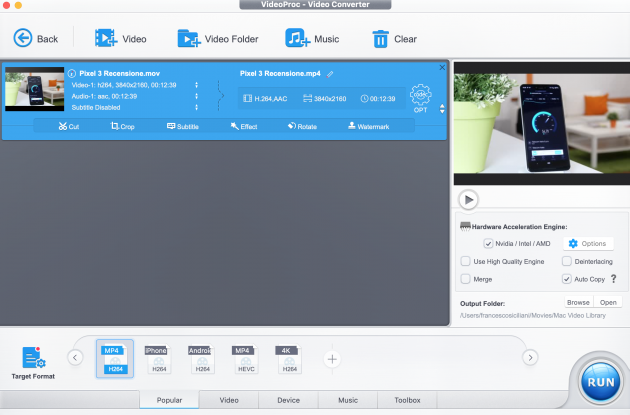Open codec OPT gear settings
The width and height of the screenshot is (630, 415).
point(420,98)
